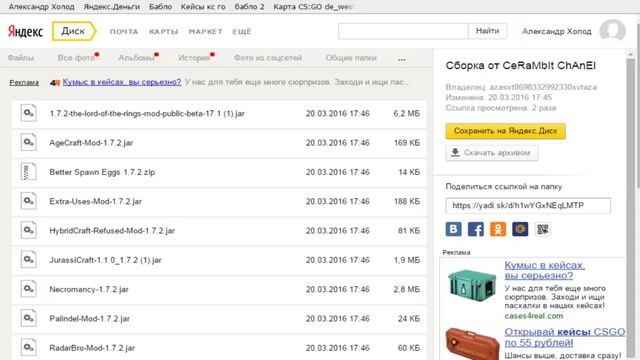Open Карты in the header
Screen dimensions: 640x360
click(x=164, y=31)
